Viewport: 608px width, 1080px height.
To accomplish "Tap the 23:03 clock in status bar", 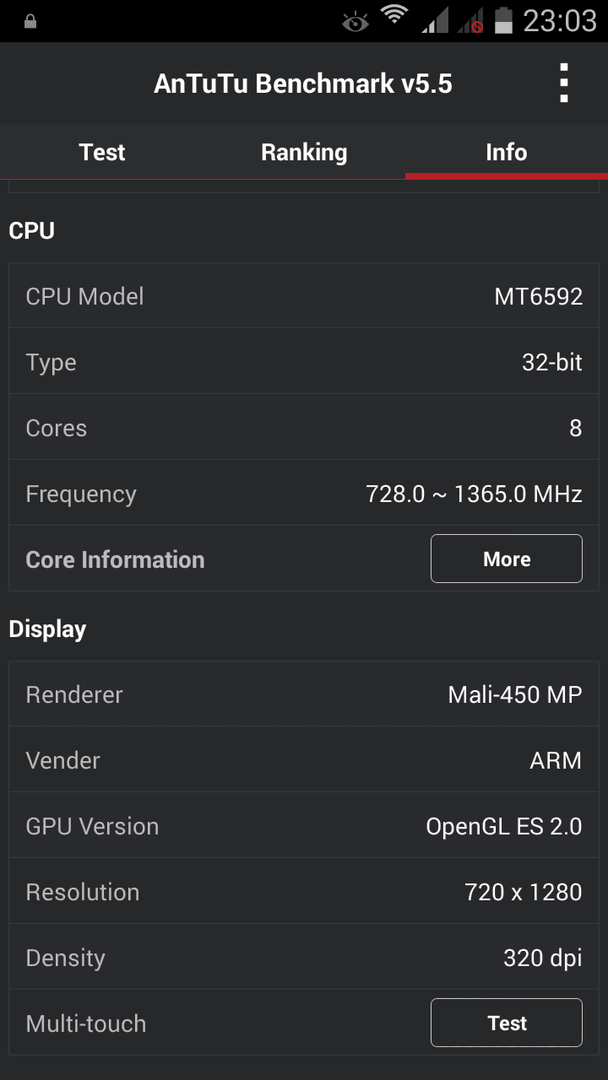I will pos(560,21).
